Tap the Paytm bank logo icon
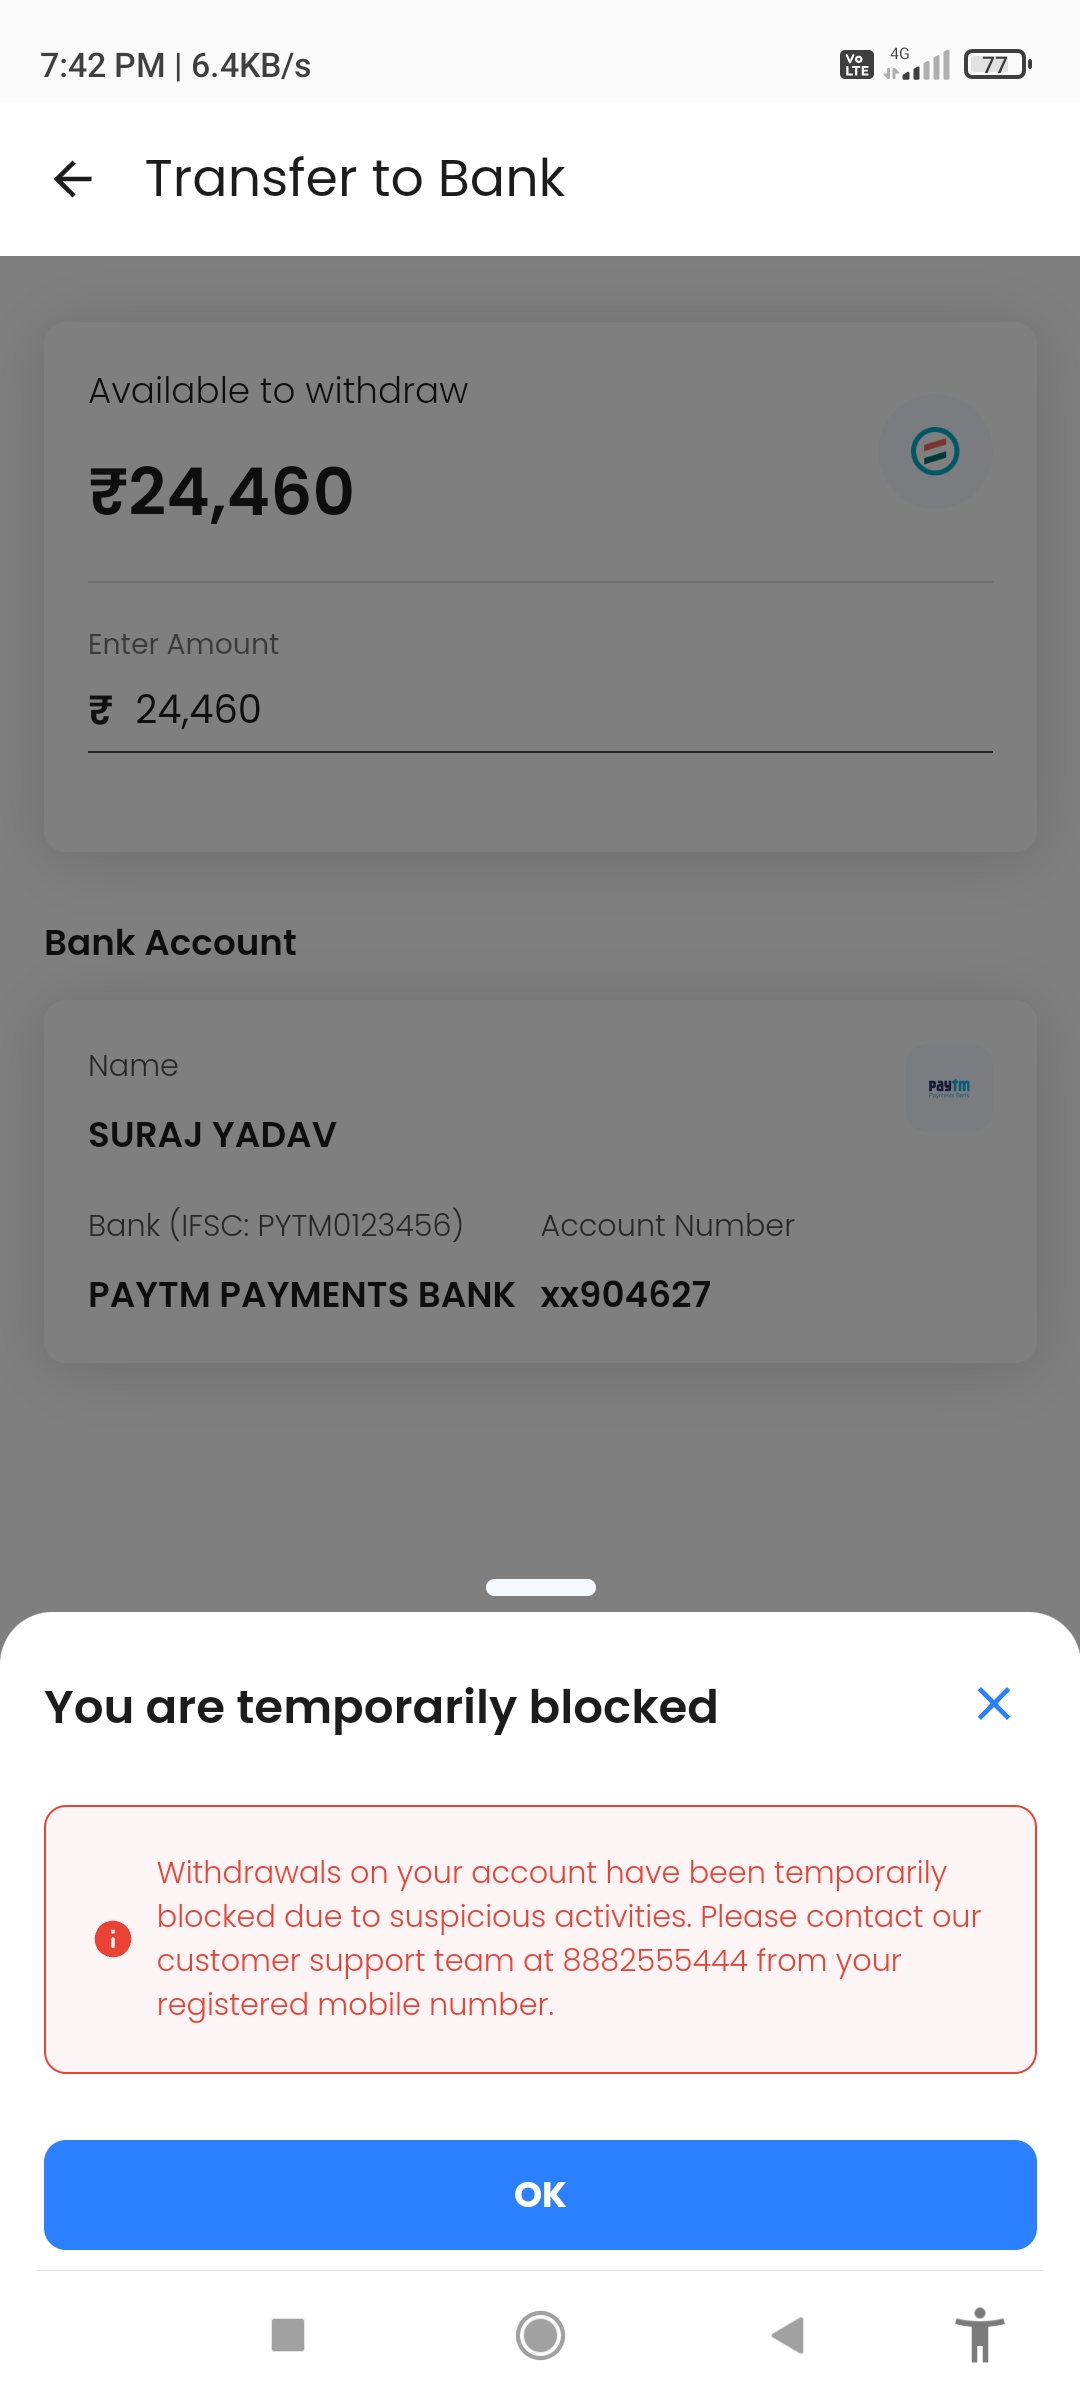This screenshot has width=1080, height=2400. [949, 1088]
